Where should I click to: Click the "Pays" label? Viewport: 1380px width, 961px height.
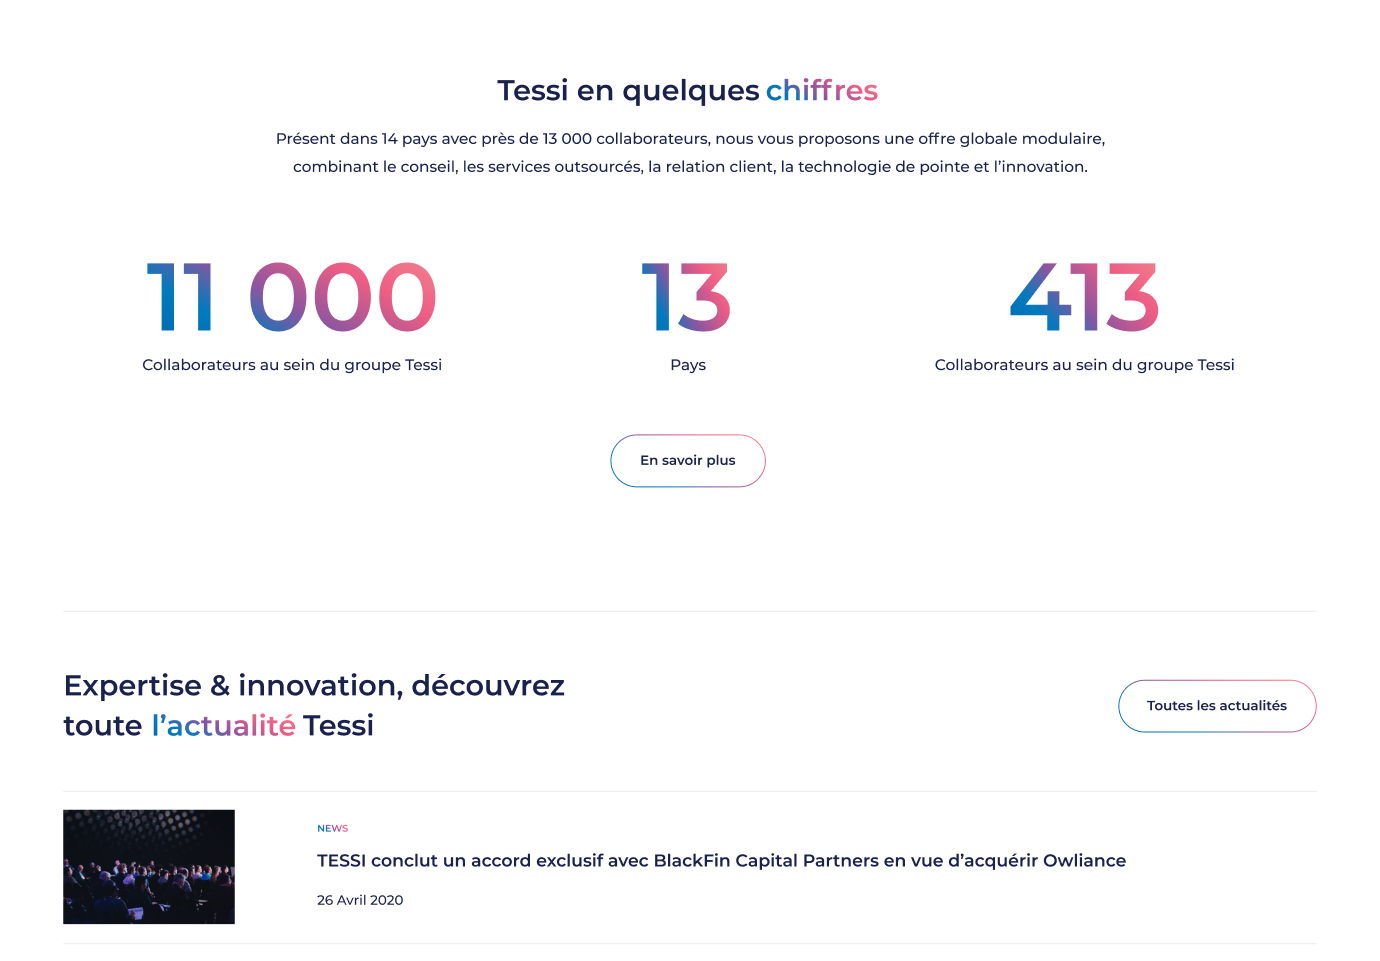pyautogui.click(x=688, y=365)
